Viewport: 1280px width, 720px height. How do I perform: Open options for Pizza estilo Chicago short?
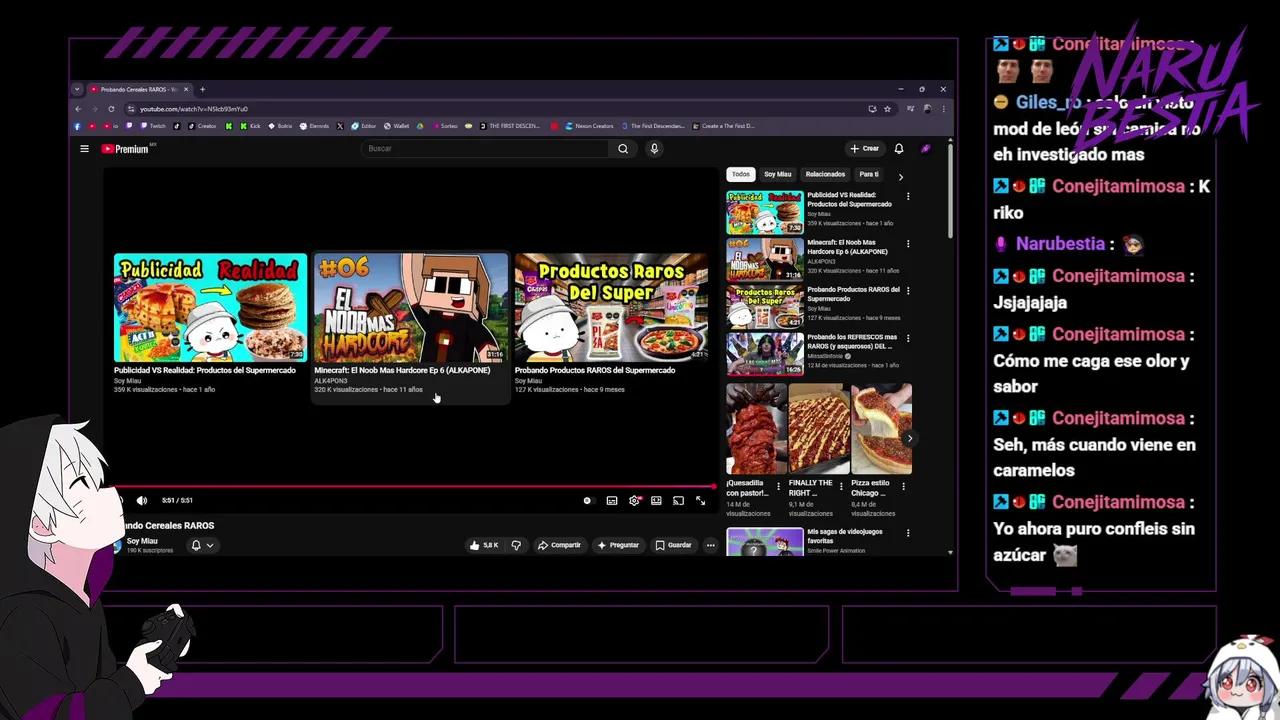coord(904,487)
